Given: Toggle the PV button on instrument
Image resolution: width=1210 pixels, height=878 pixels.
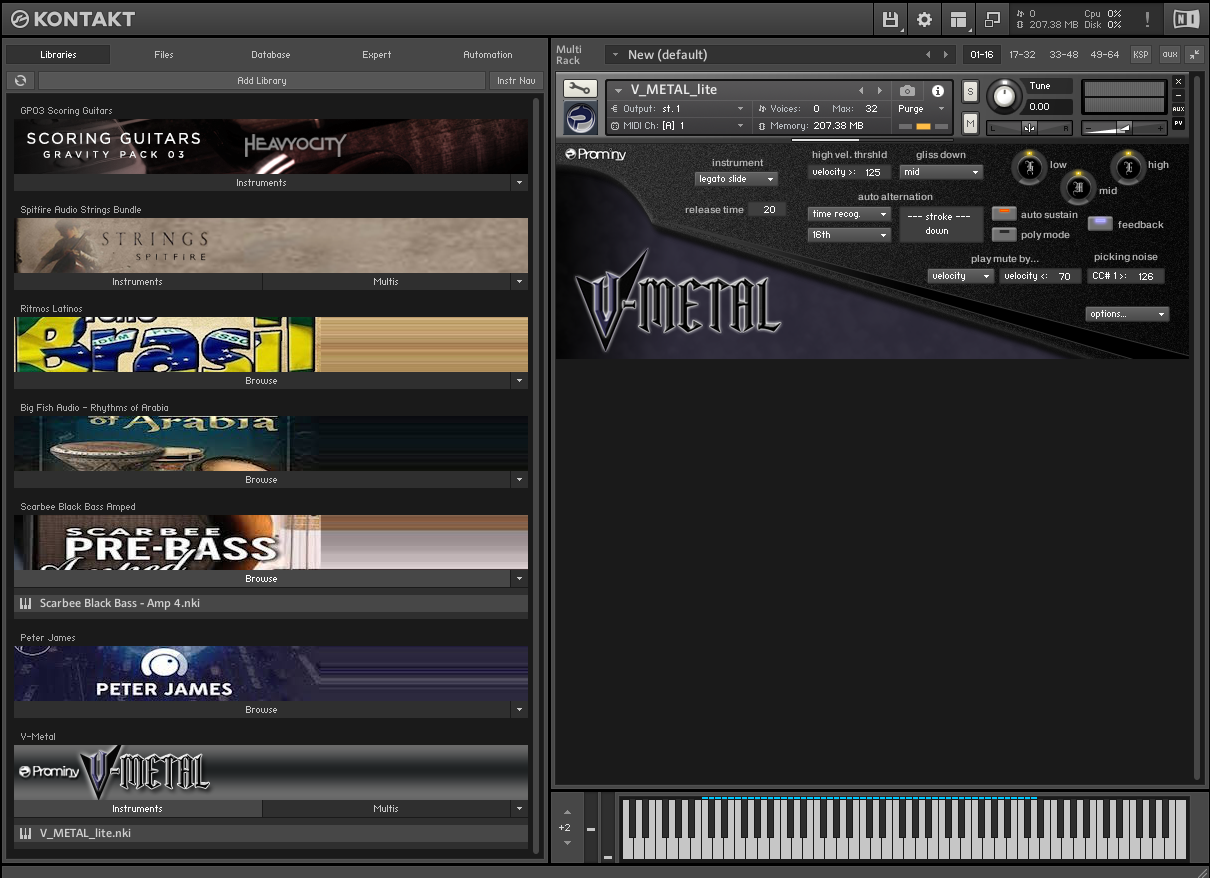Looking at the screenshot, I should 1178,123.
